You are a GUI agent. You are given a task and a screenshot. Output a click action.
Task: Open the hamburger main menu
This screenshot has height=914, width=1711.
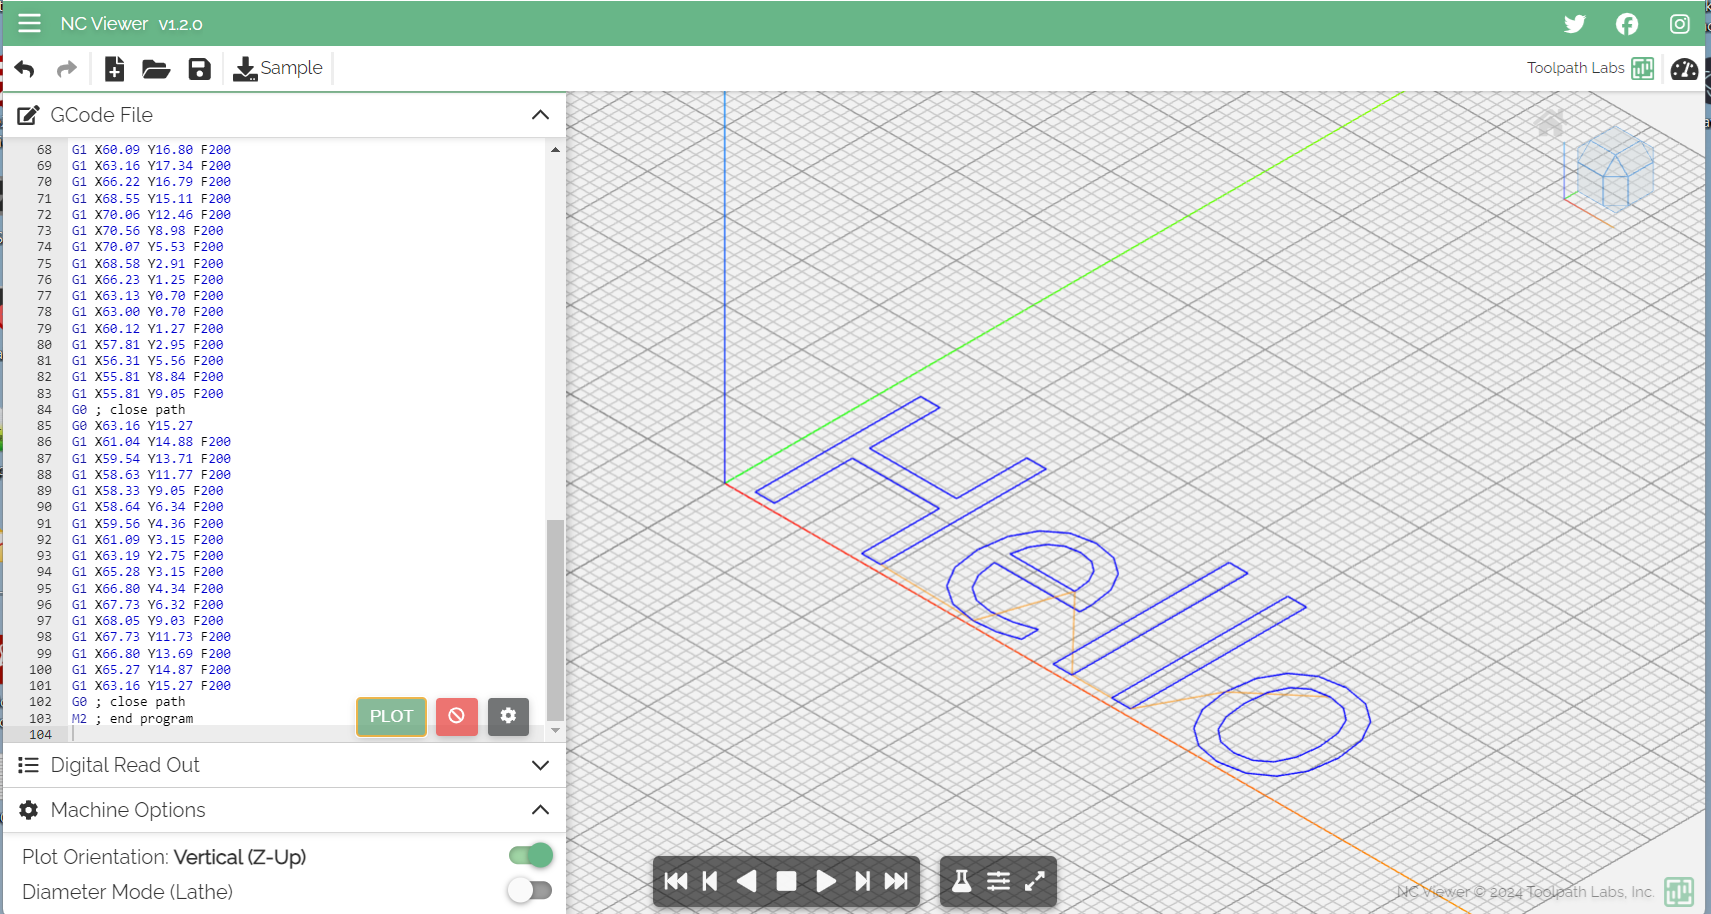point(29,23)
